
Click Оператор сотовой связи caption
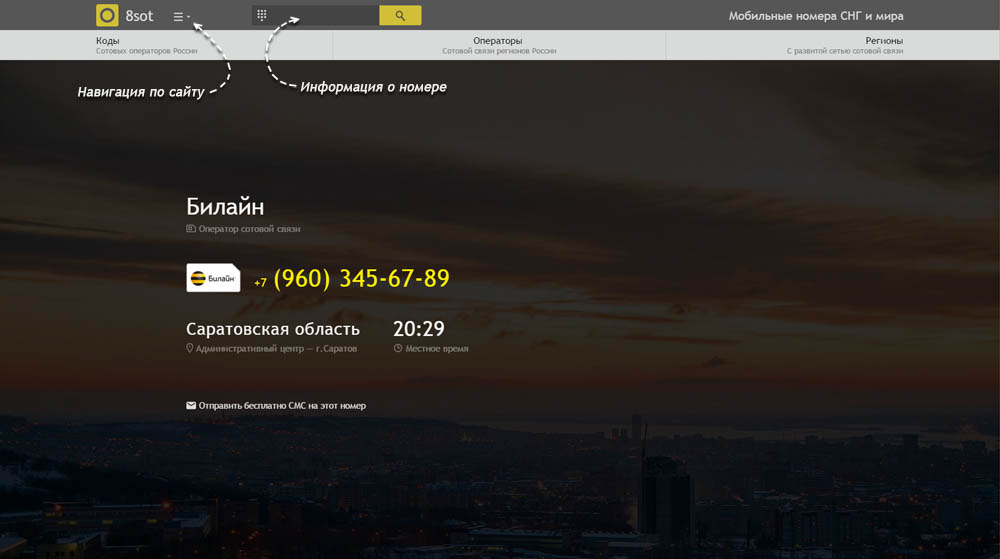[249, 229]
